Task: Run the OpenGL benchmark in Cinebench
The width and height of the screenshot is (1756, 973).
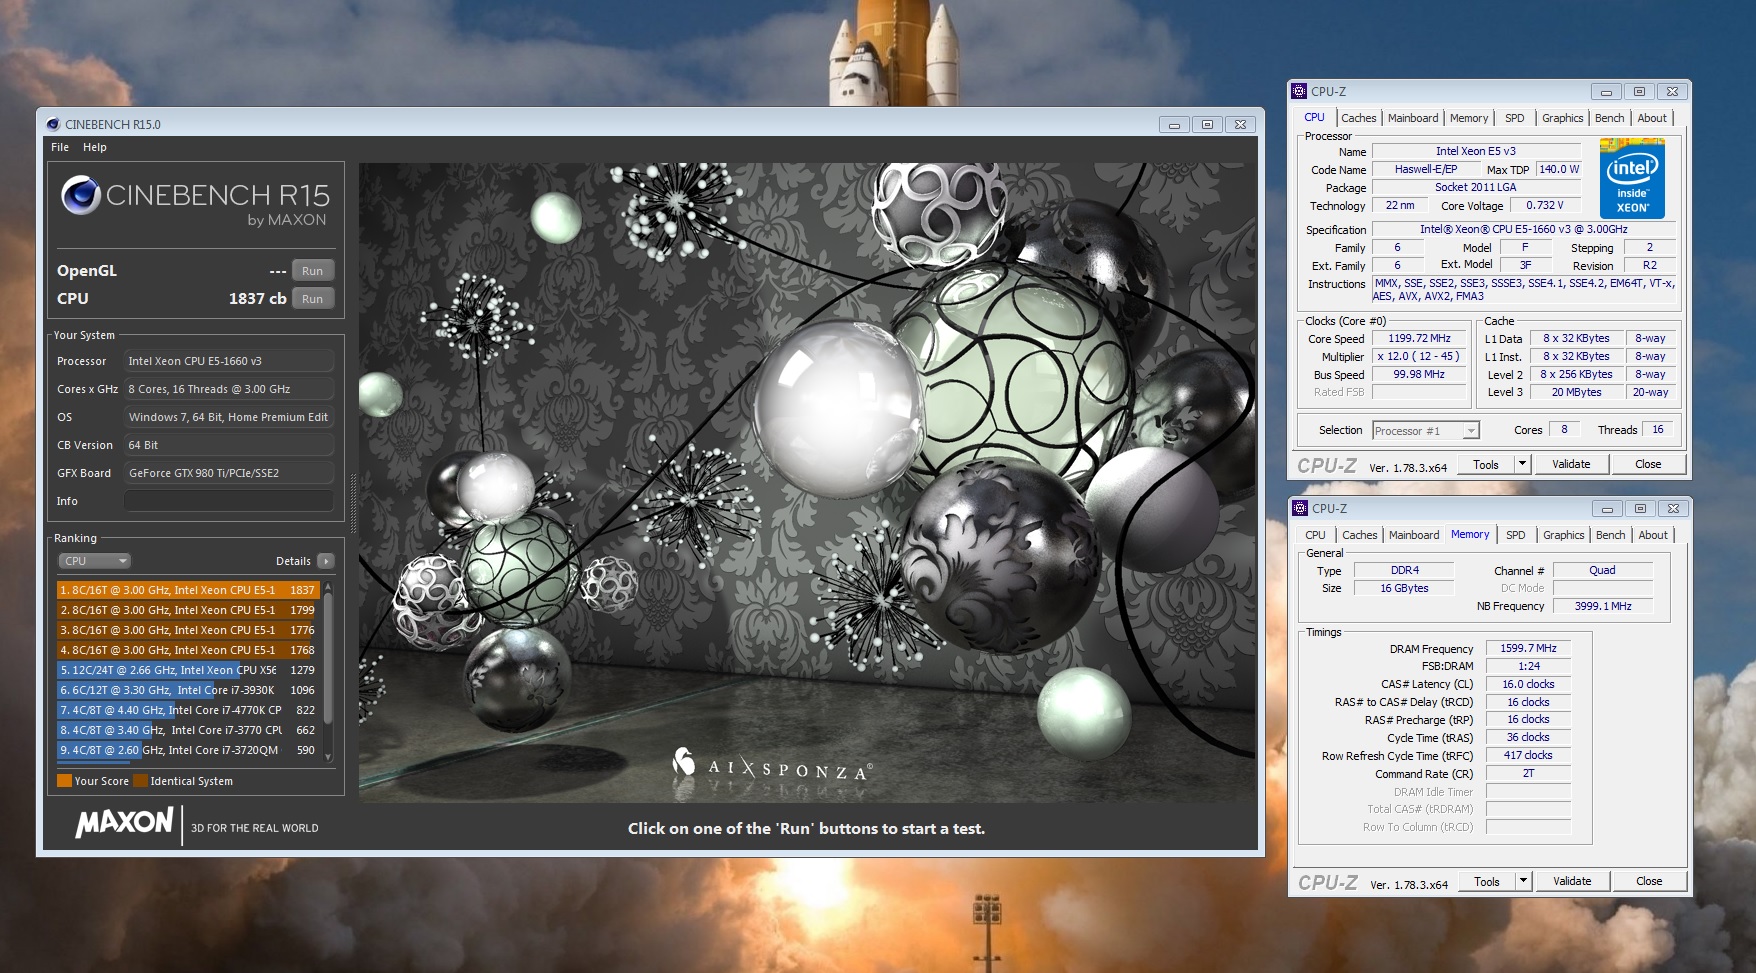Action: point(312,271)
